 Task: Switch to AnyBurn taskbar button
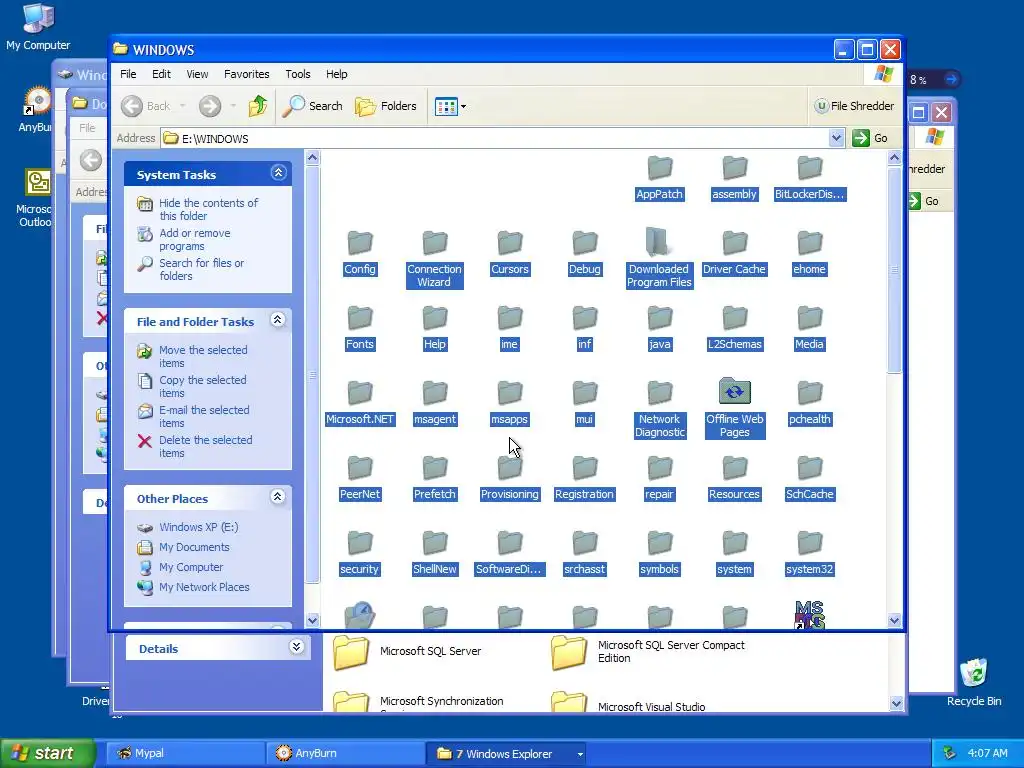pos(345,753)
